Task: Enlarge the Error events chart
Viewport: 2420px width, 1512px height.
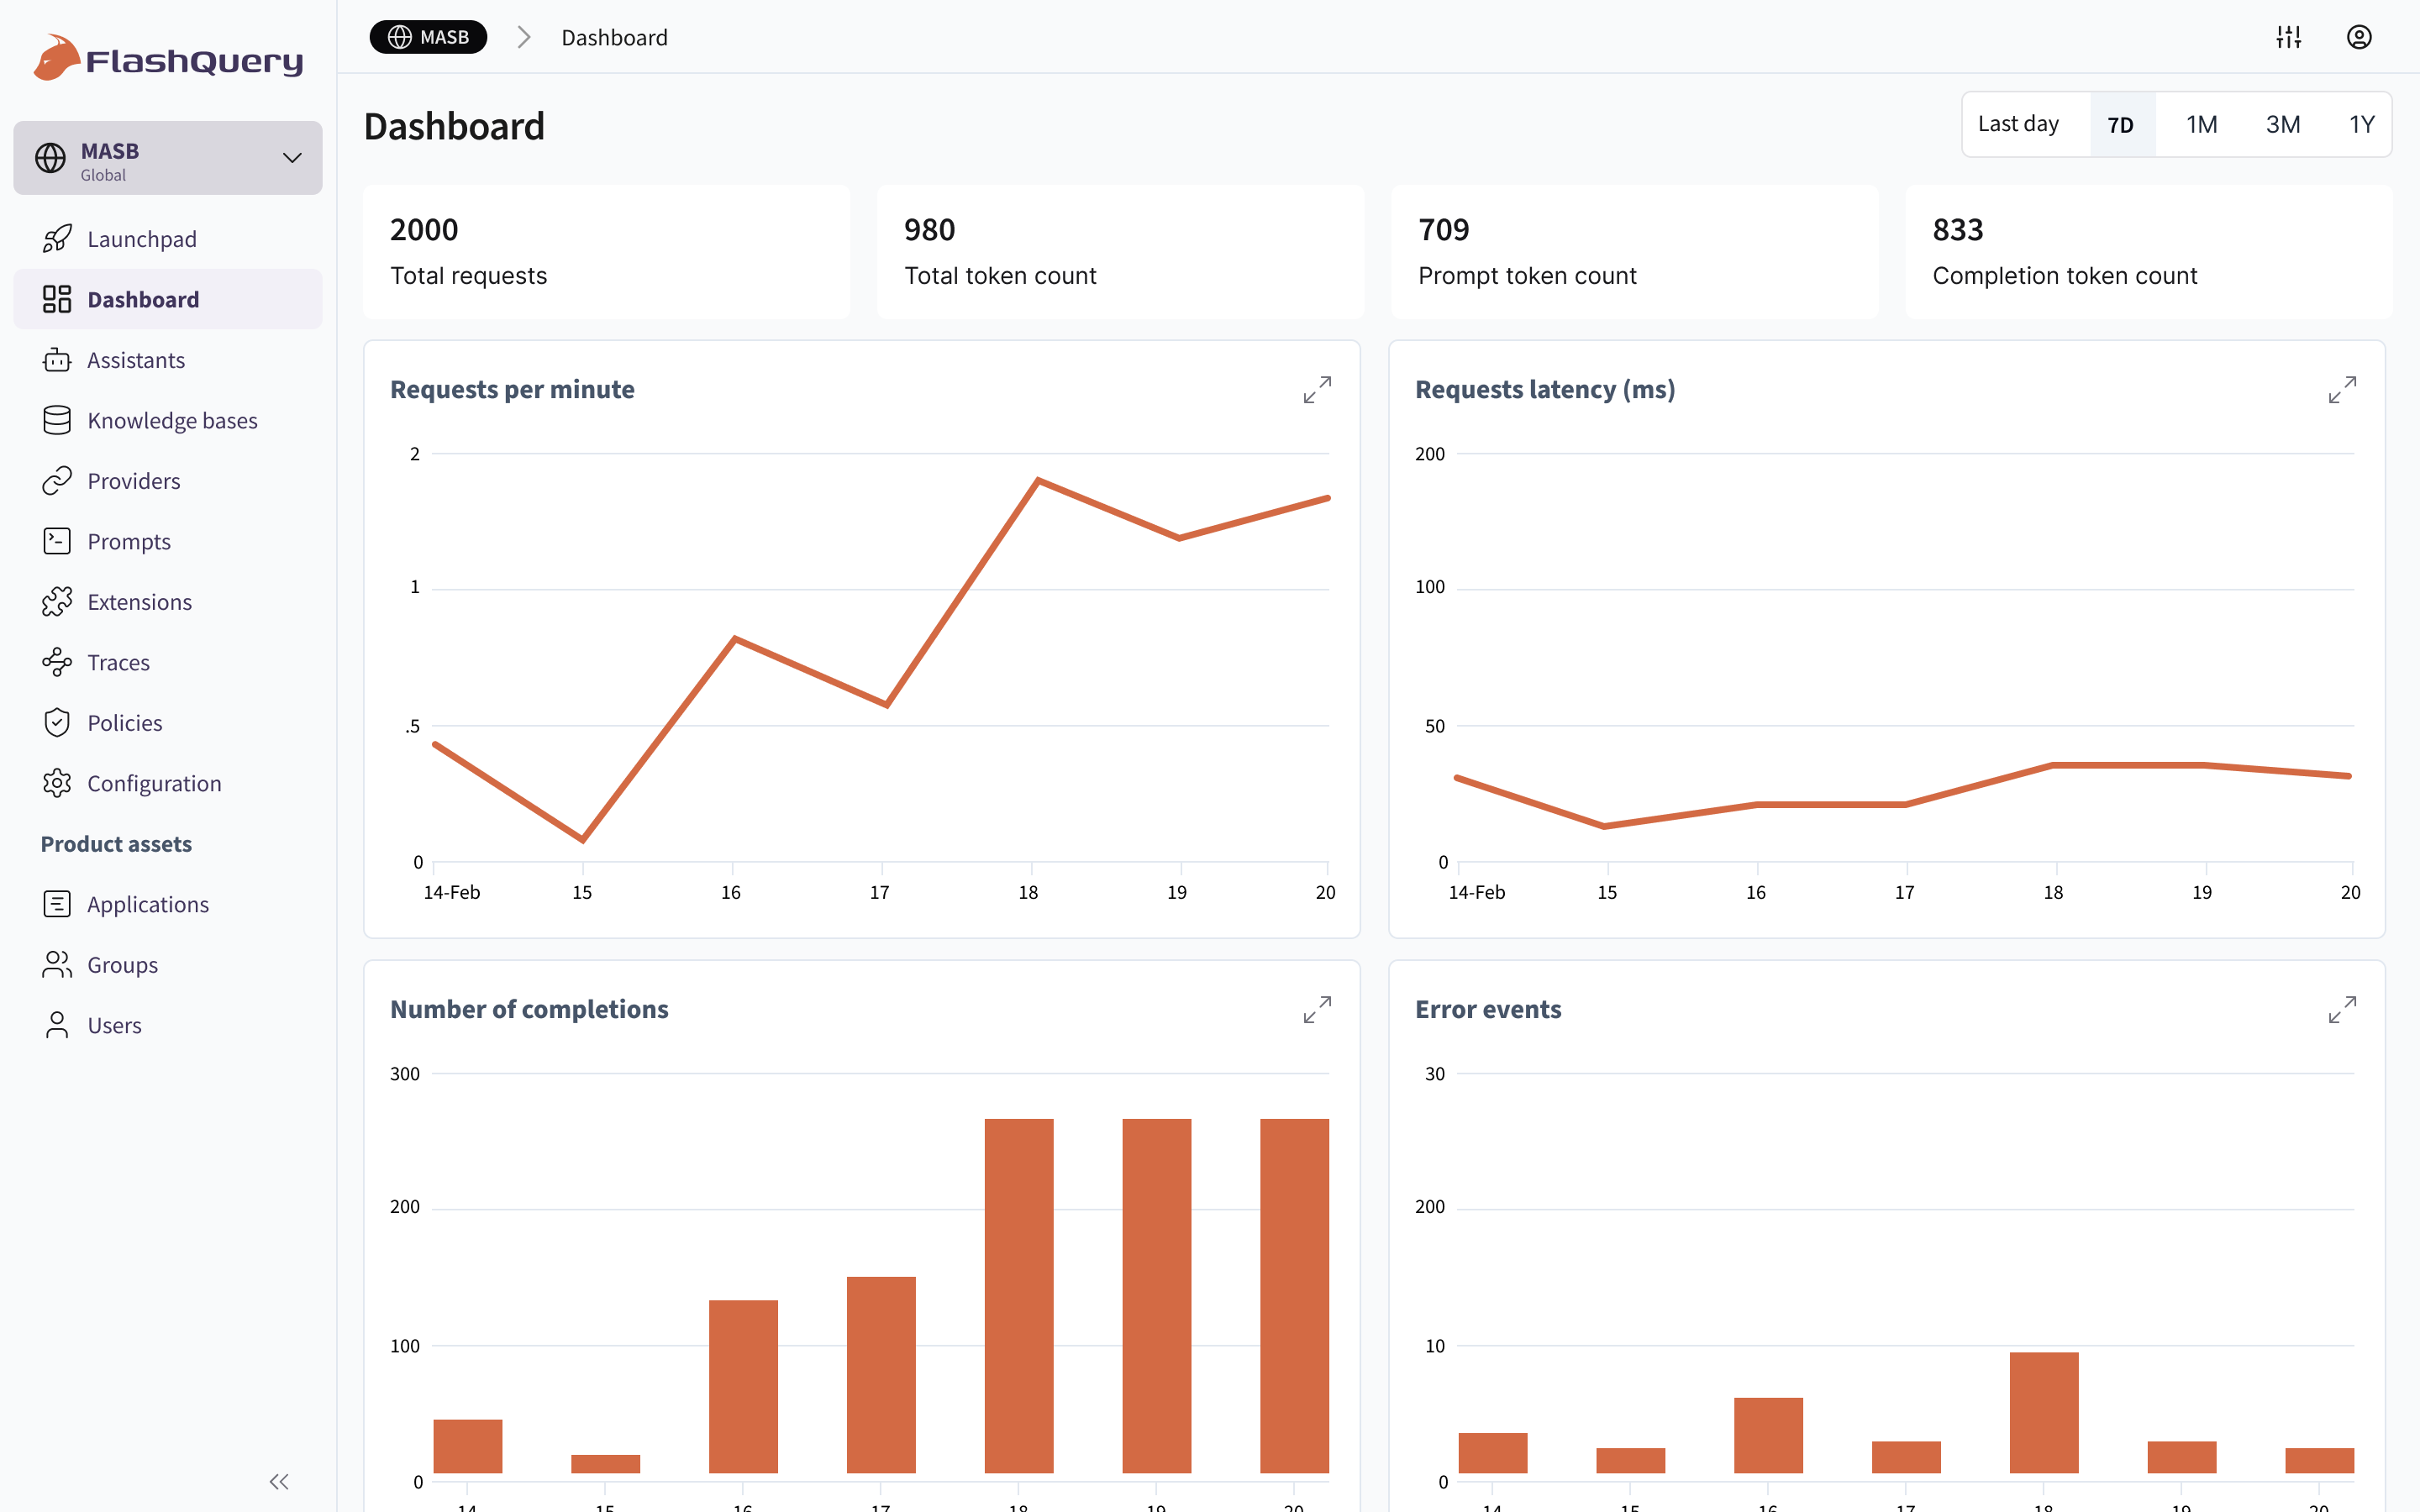Action: point(2341,1010)
